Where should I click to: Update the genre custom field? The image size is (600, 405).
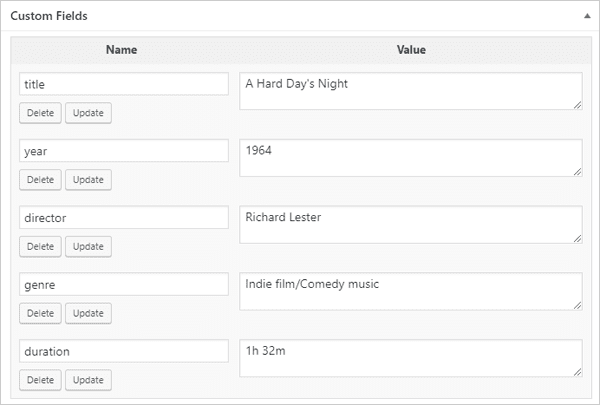[x=88, y=313]
